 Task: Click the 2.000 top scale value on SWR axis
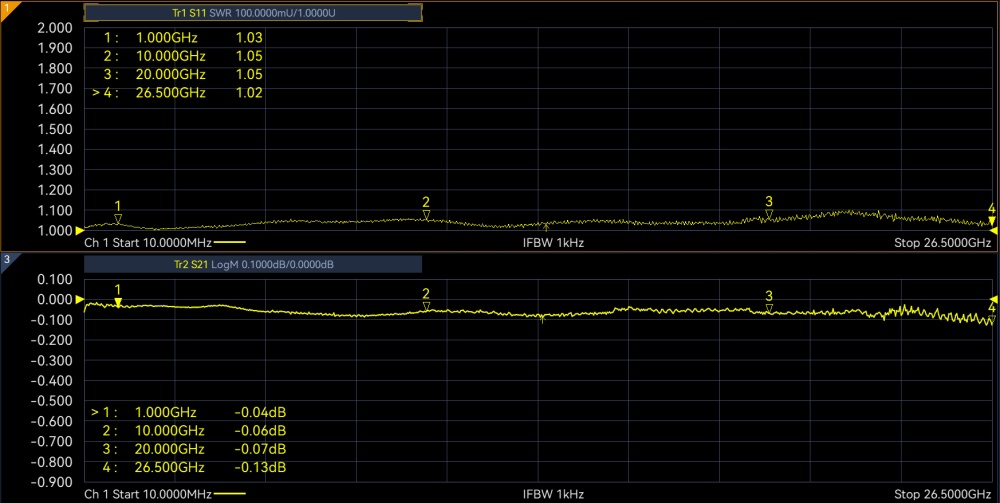coord(56,27)
